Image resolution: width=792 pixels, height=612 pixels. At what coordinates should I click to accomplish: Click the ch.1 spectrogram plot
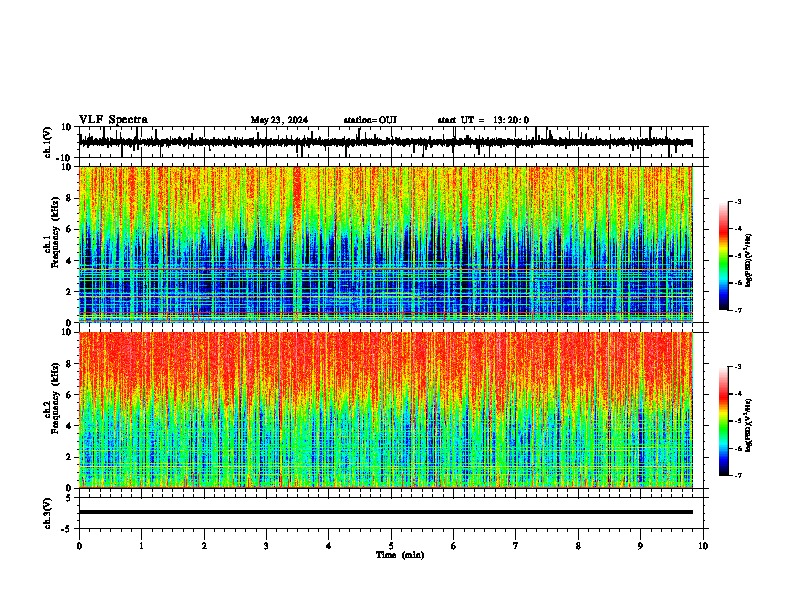click(386, 244)
